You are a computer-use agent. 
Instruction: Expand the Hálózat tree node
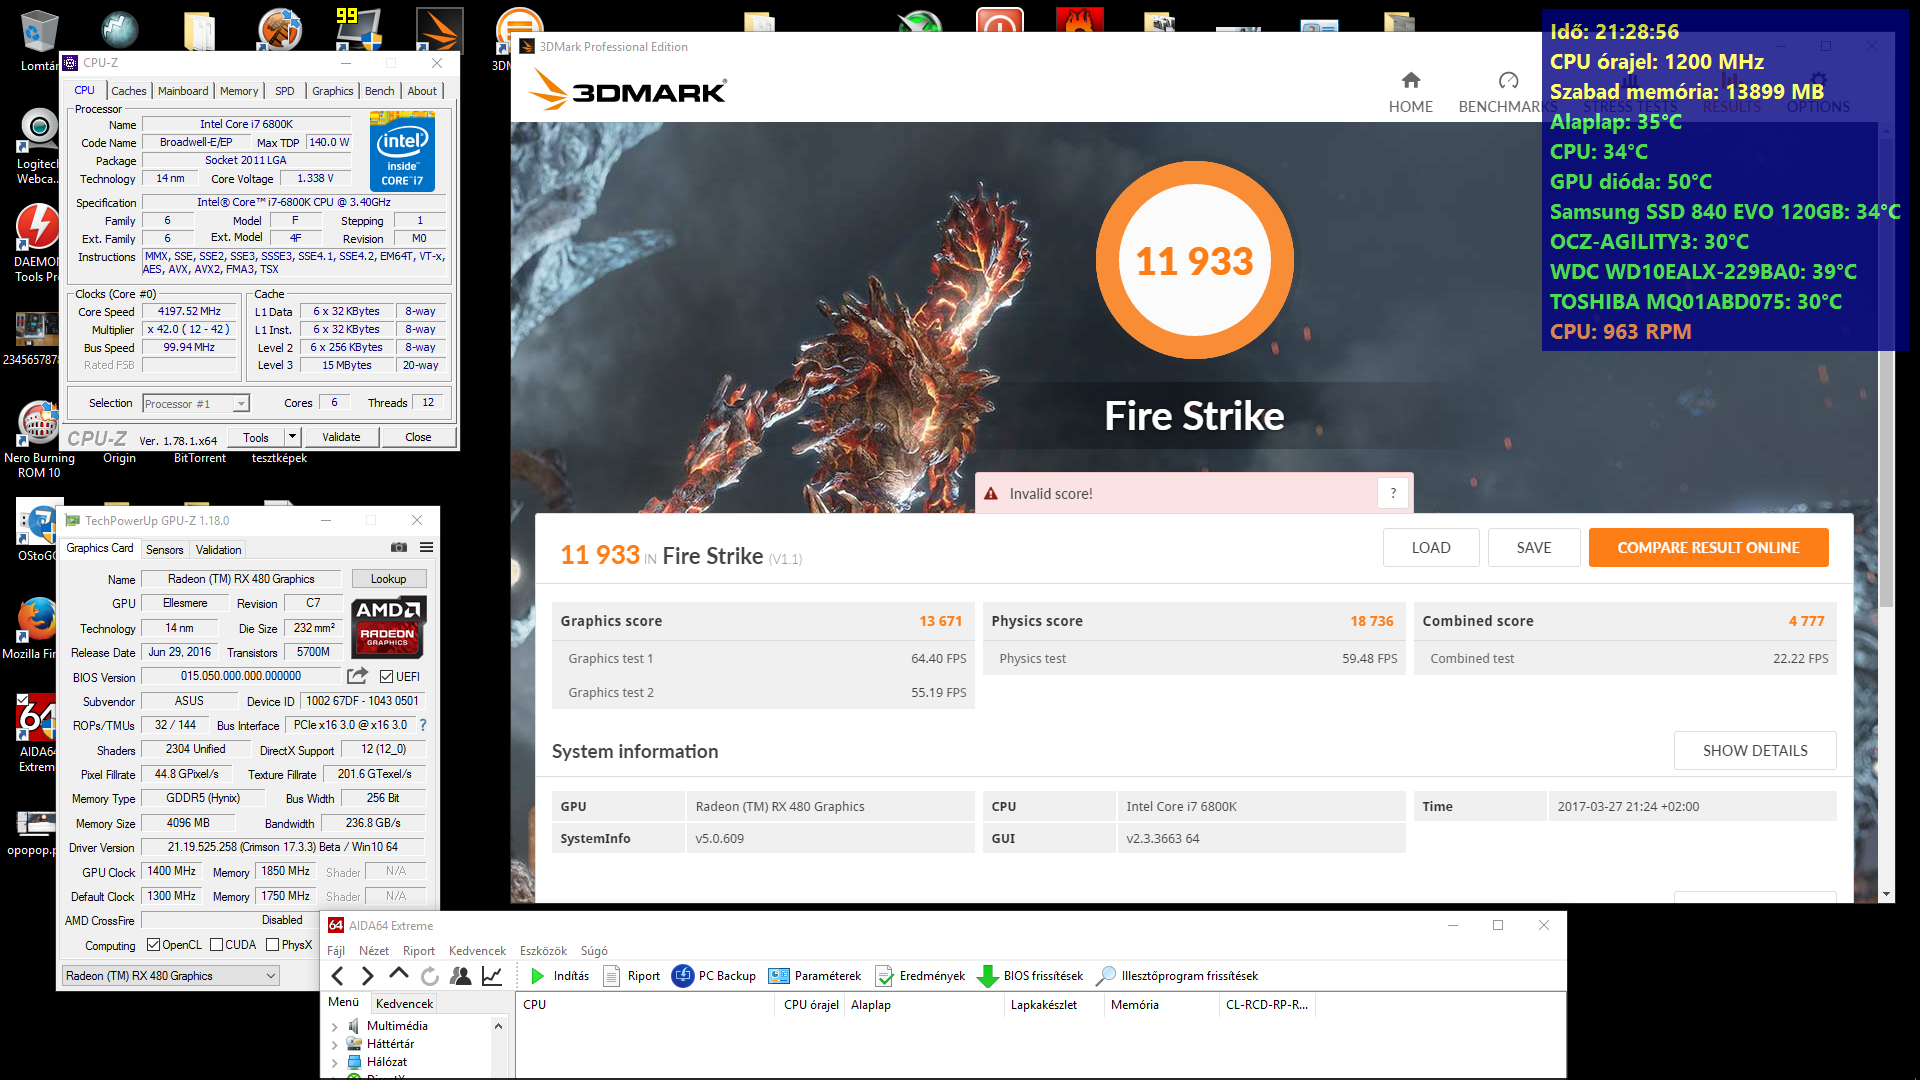[334, 1062]
